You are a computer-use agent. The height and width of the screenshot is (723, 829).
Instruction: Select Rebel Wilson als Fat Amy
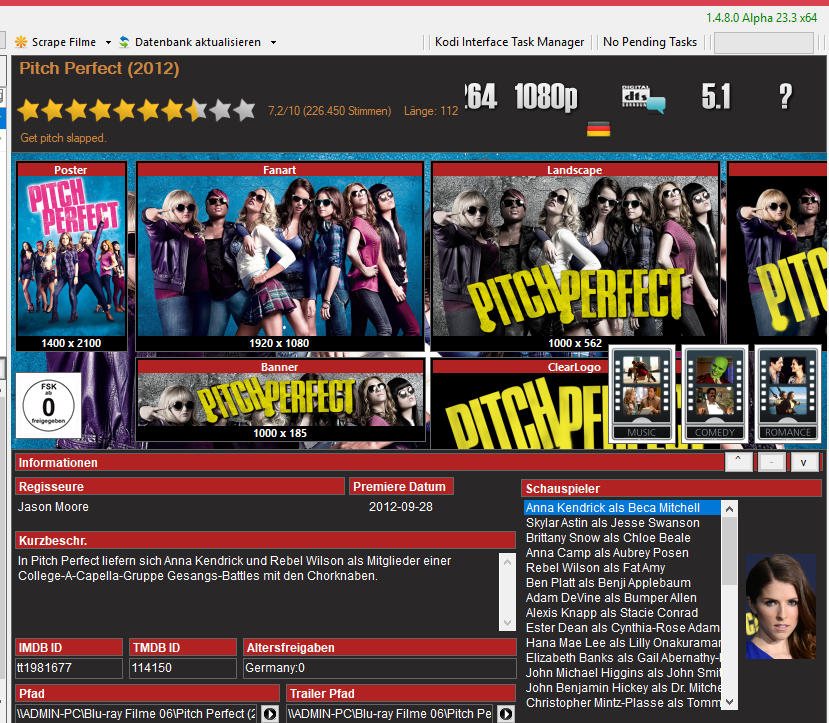pos(622,568)
